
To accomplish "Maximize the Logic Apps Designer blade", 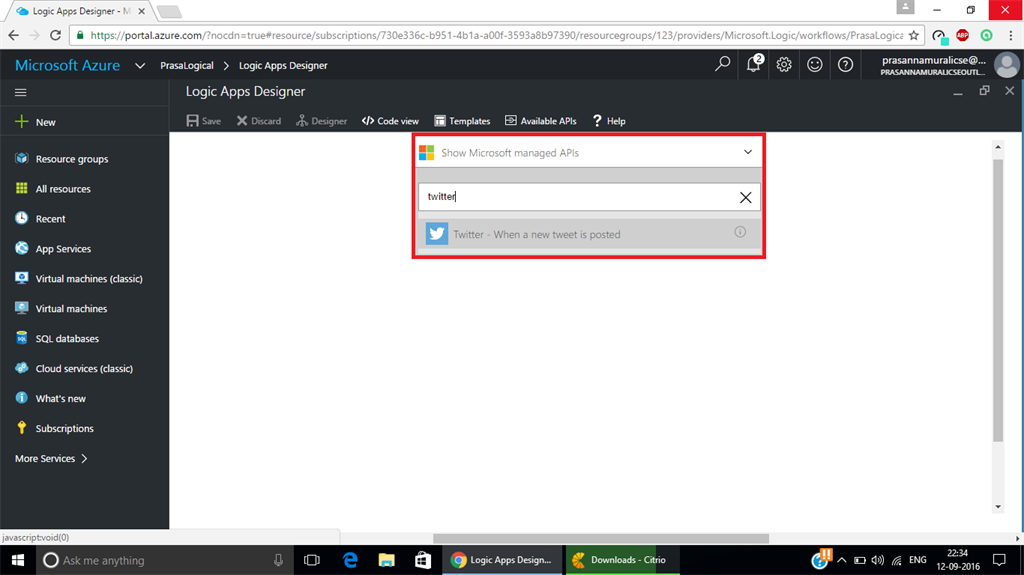I will click(x=984, y=91).
